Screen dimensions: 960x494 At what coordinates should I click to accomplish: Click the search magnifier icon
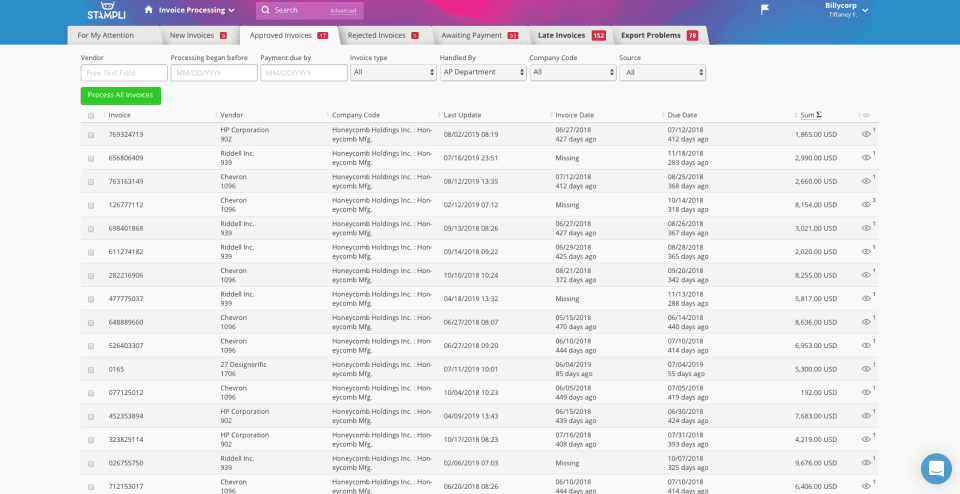point(266,10)
